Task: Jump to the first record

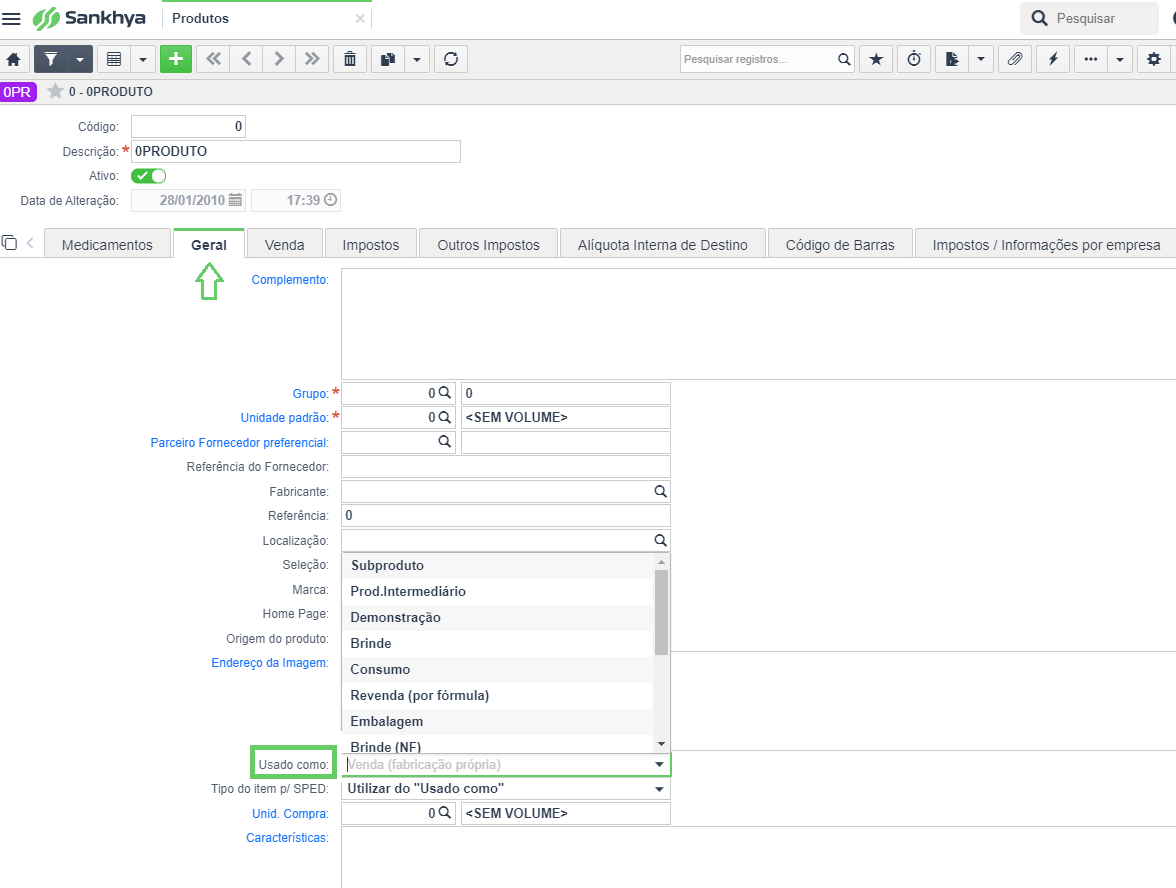Action: 214,59
